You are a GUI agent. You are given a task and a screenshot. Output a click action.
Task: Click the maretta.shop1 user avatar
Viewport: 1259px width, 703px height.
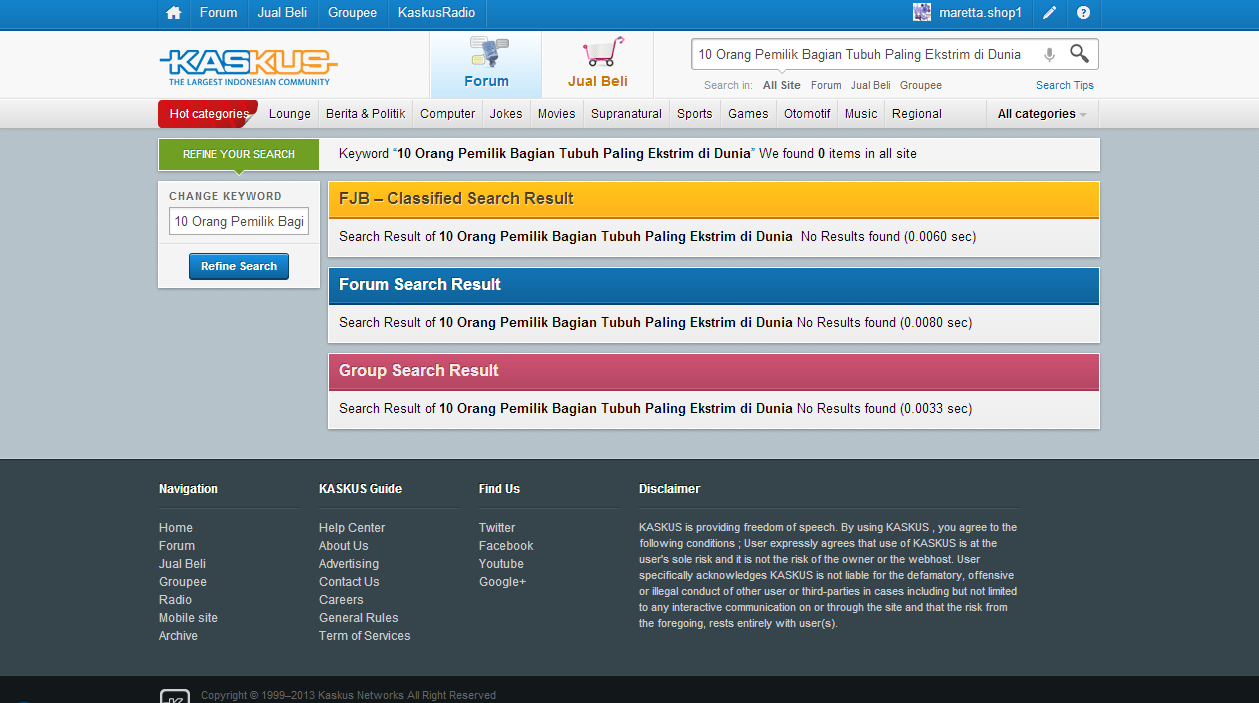click(922, 13)
